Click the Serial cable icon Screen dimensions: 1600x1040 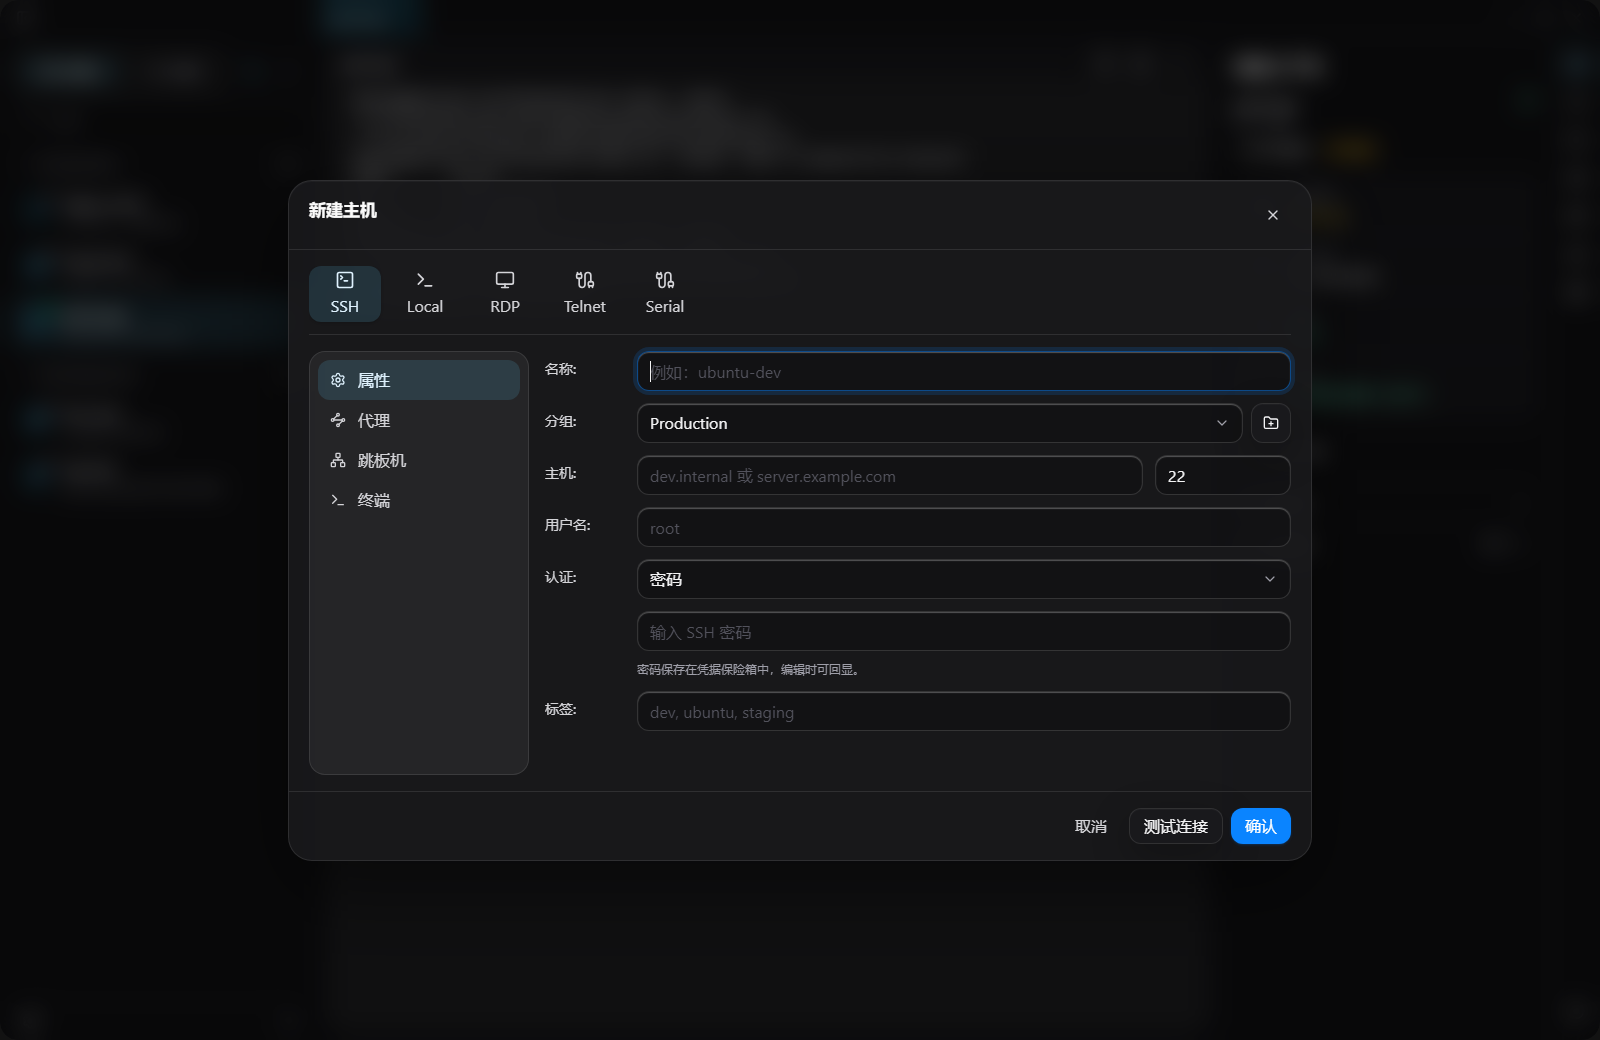(664, 280)
